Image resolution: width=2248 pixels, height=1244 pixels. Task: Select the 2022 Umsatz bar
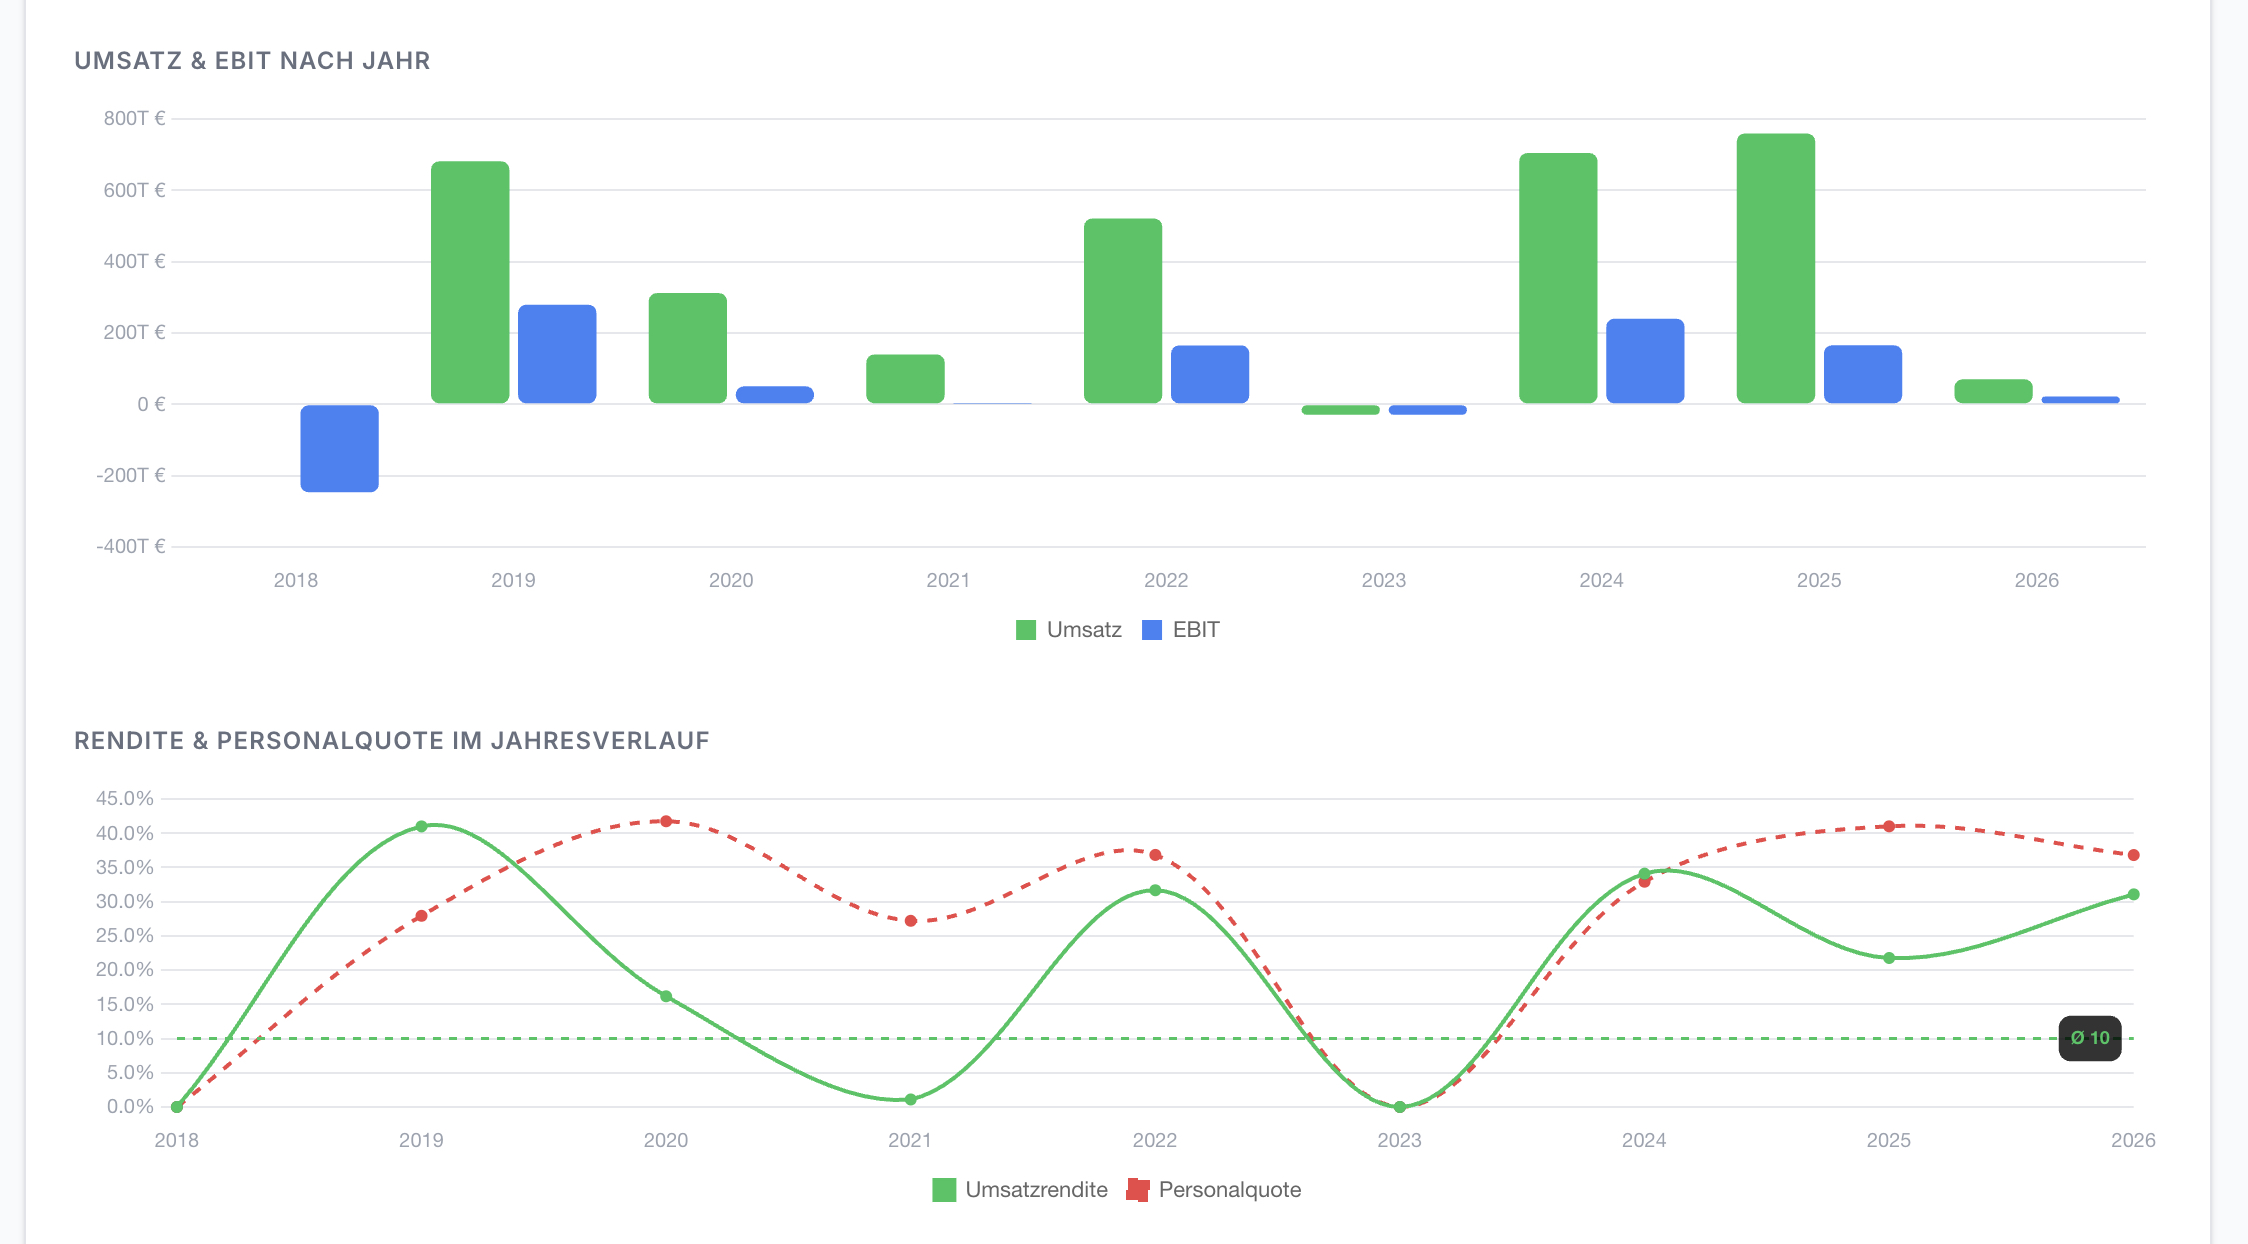click(1123, 311)
